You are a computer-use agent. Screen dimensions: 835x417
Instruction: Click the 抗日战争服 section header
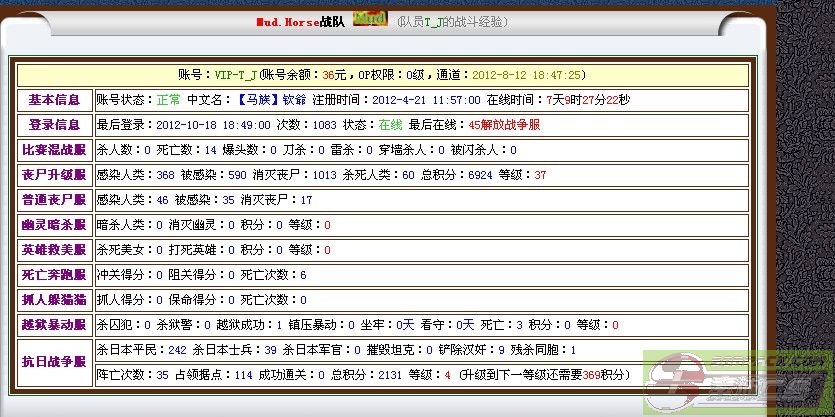point(54,362)
